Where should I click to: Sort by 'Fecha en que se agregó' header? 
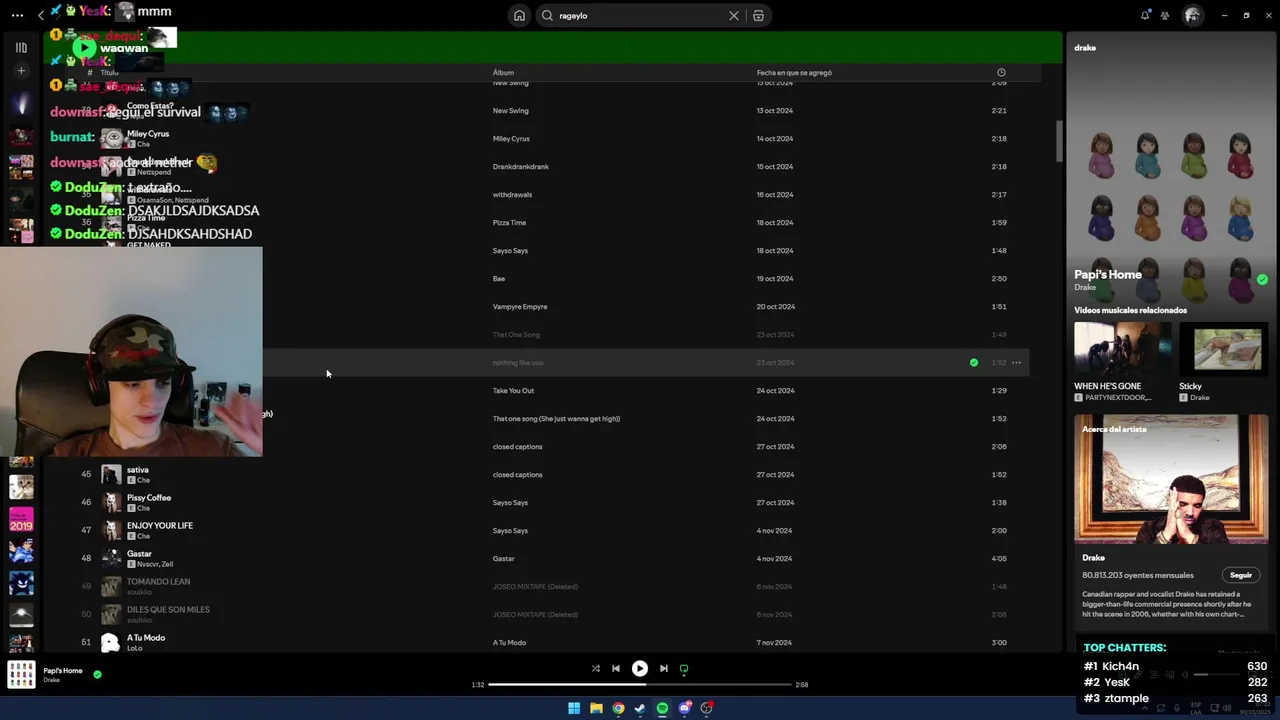tap(794, 72)
